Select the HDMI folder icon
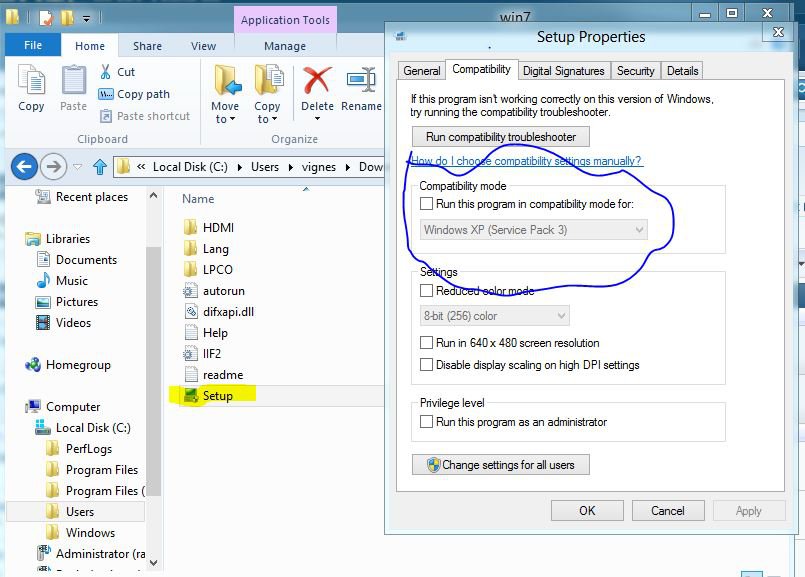This screenshot has width=805, height=577. (190, 227)
